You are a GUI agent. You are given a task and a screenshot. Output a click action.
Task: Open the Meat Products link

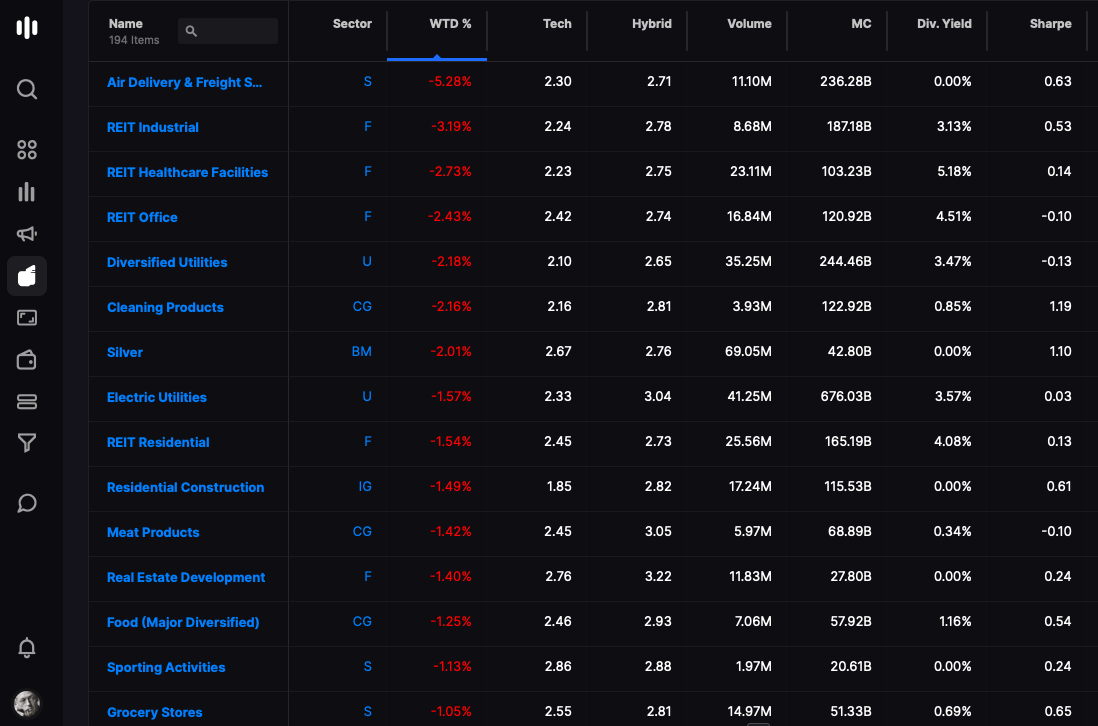[153, 532]
